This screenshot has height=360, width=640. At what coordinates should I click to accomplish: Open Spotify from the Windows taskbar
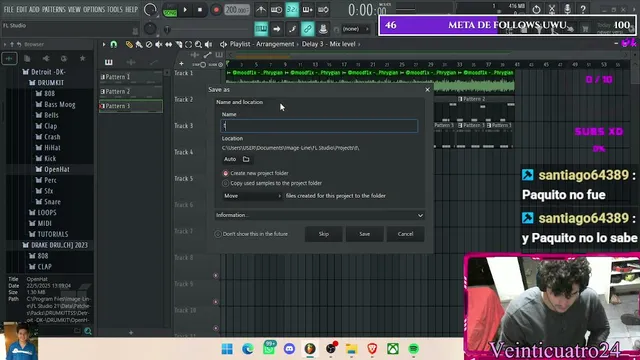coord(413,349)
